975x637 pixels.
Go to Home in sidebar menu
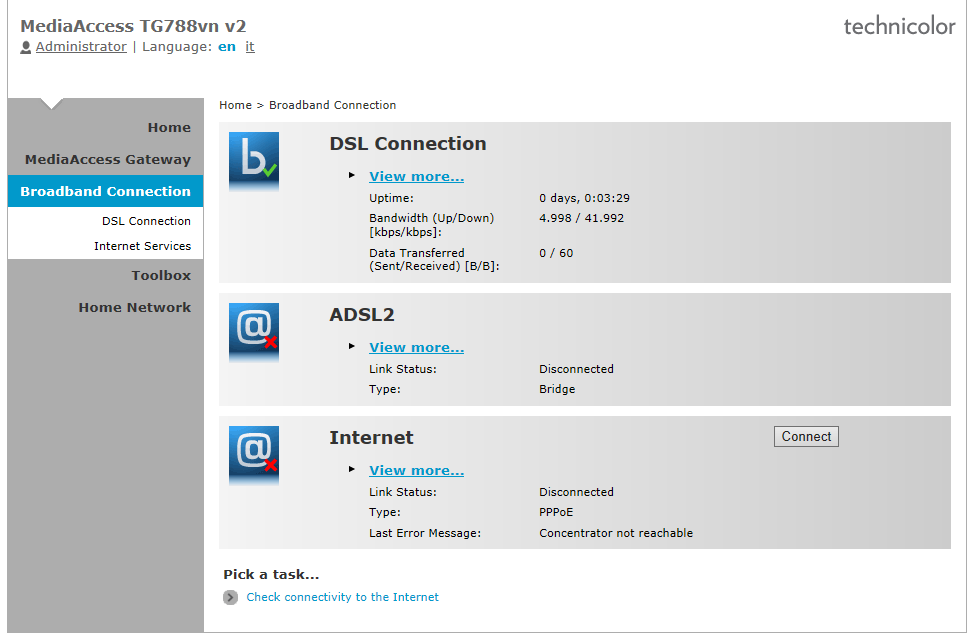coord(169,128)
